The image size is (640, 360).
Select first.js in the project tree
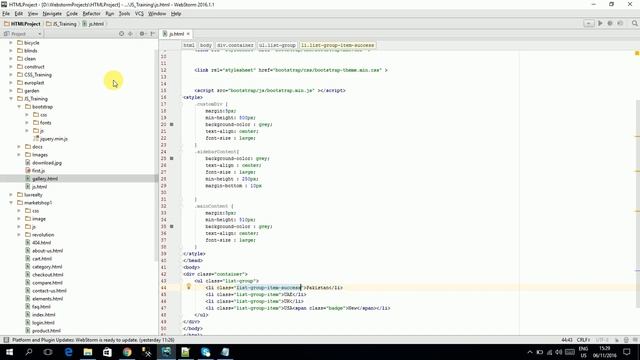click(38, 171)
